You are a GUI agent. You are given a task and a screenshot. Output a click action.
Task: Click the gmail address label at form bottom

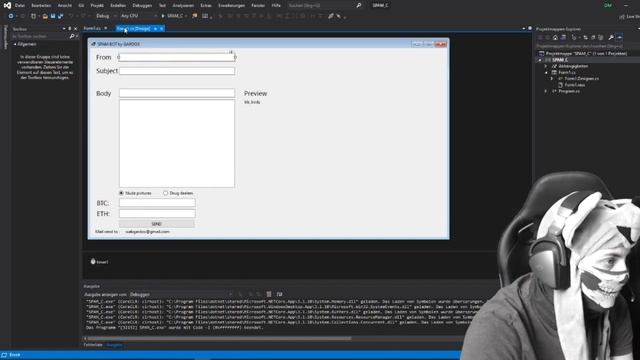pos(147,231)
